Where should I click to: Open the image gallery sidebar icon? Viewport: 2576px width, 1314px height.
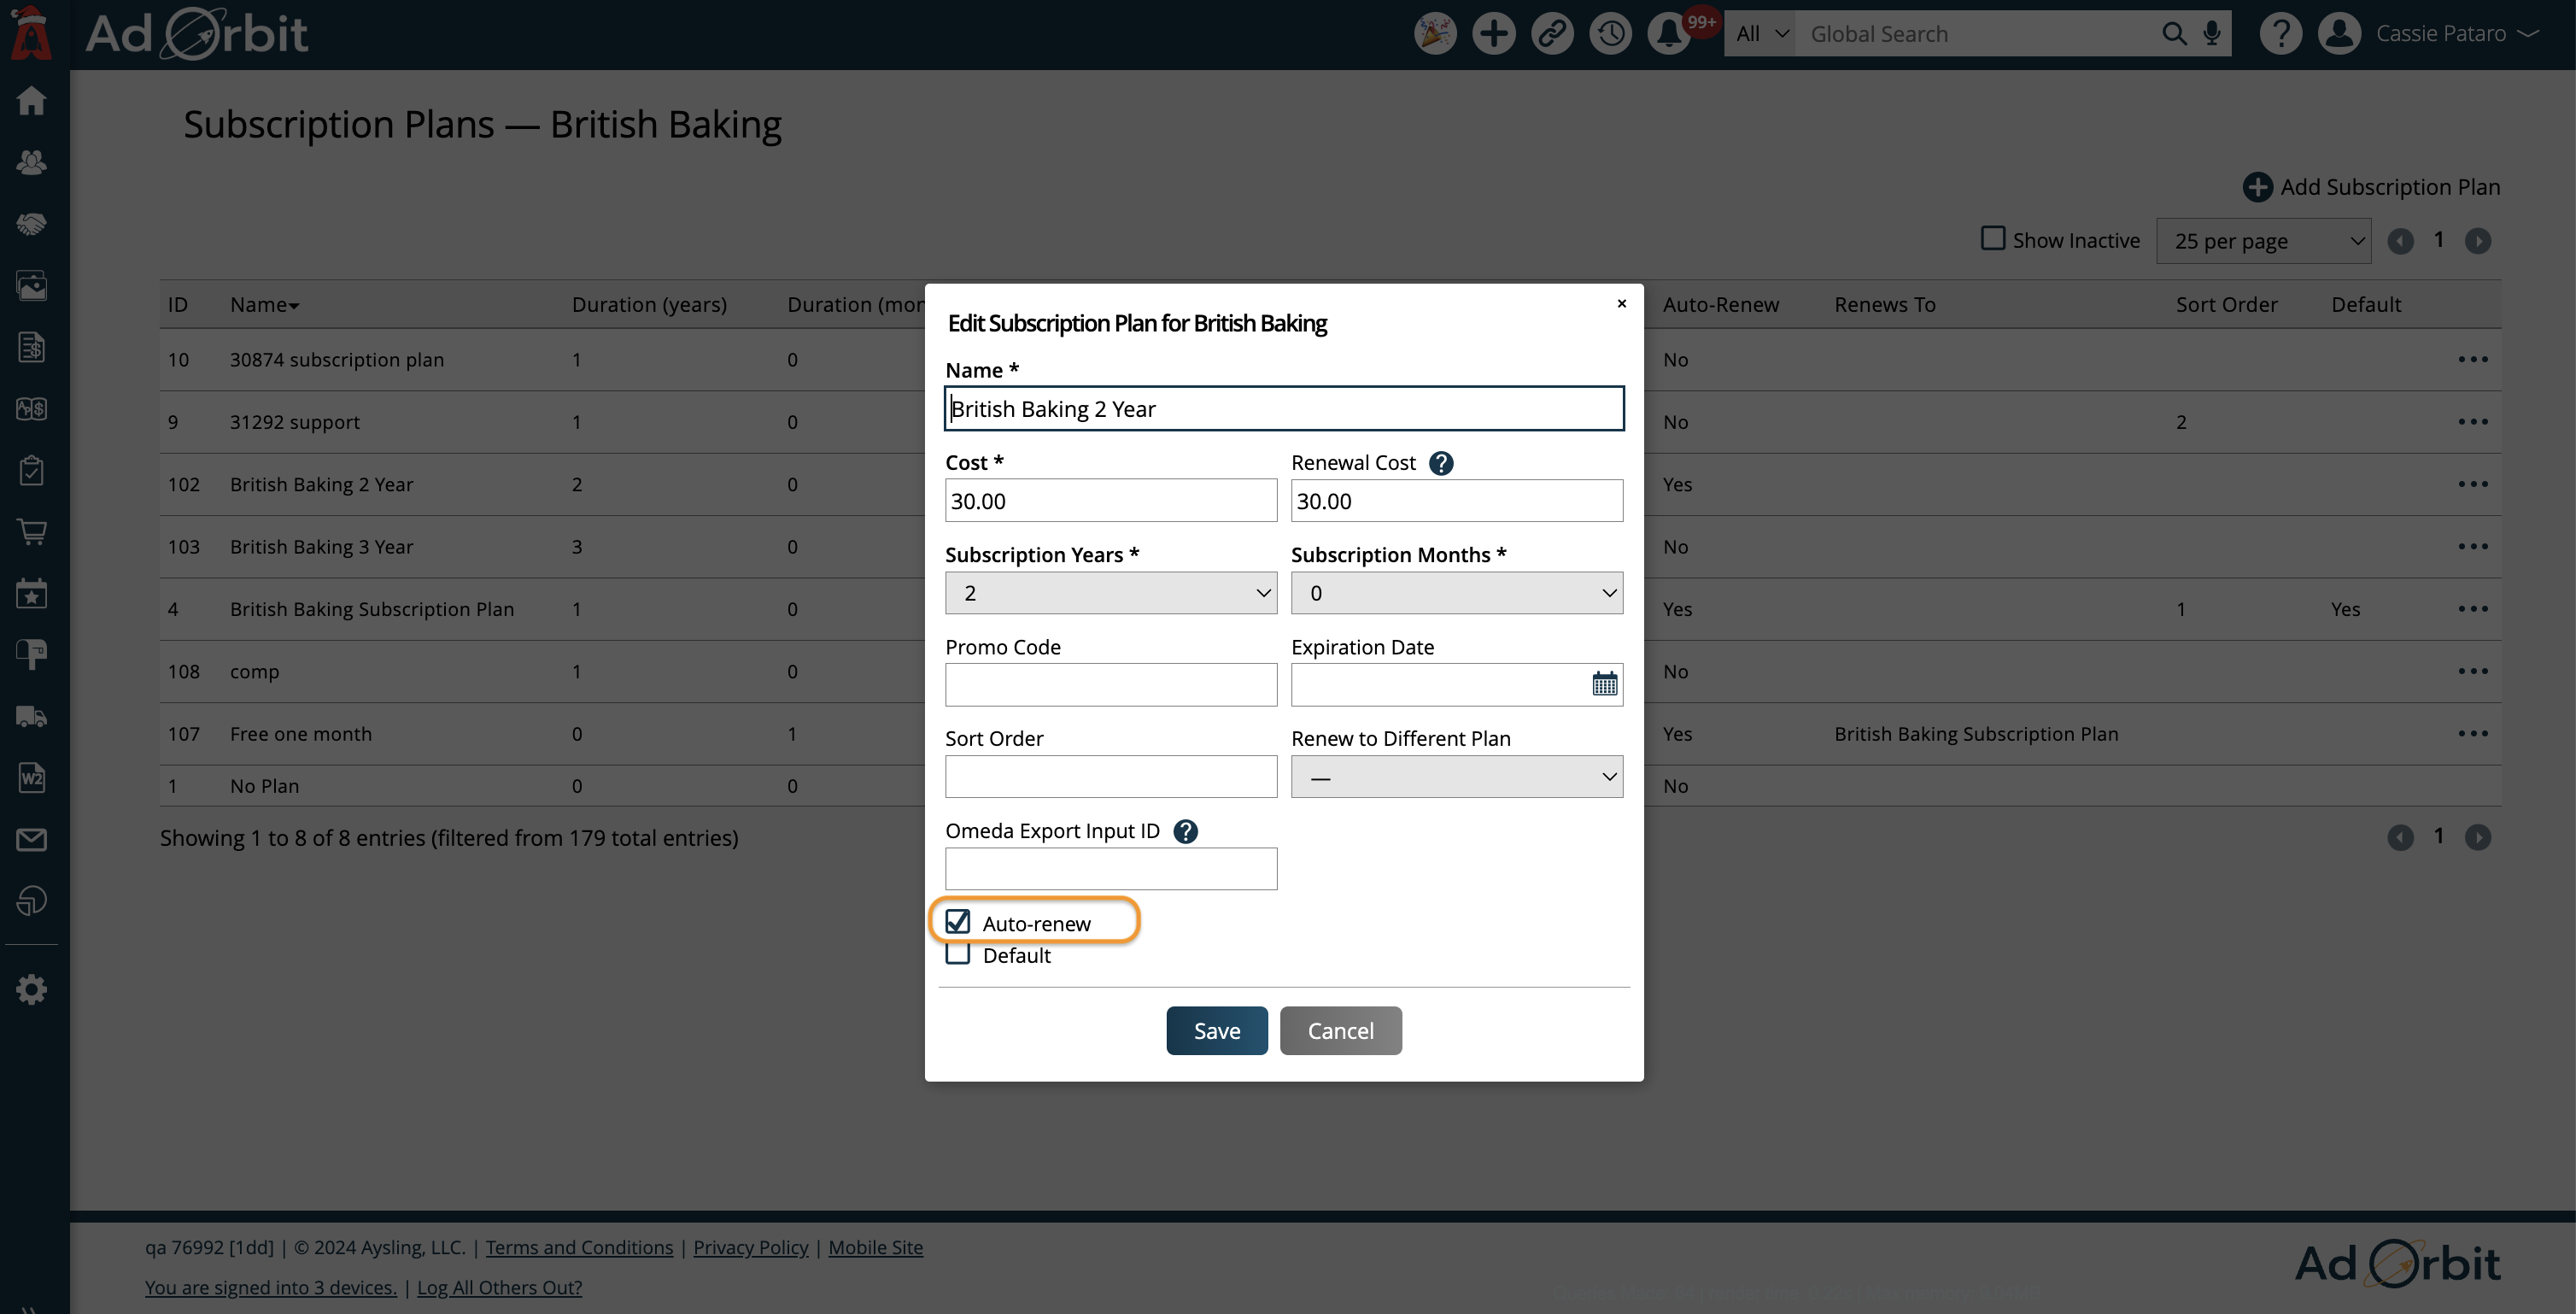31,286
